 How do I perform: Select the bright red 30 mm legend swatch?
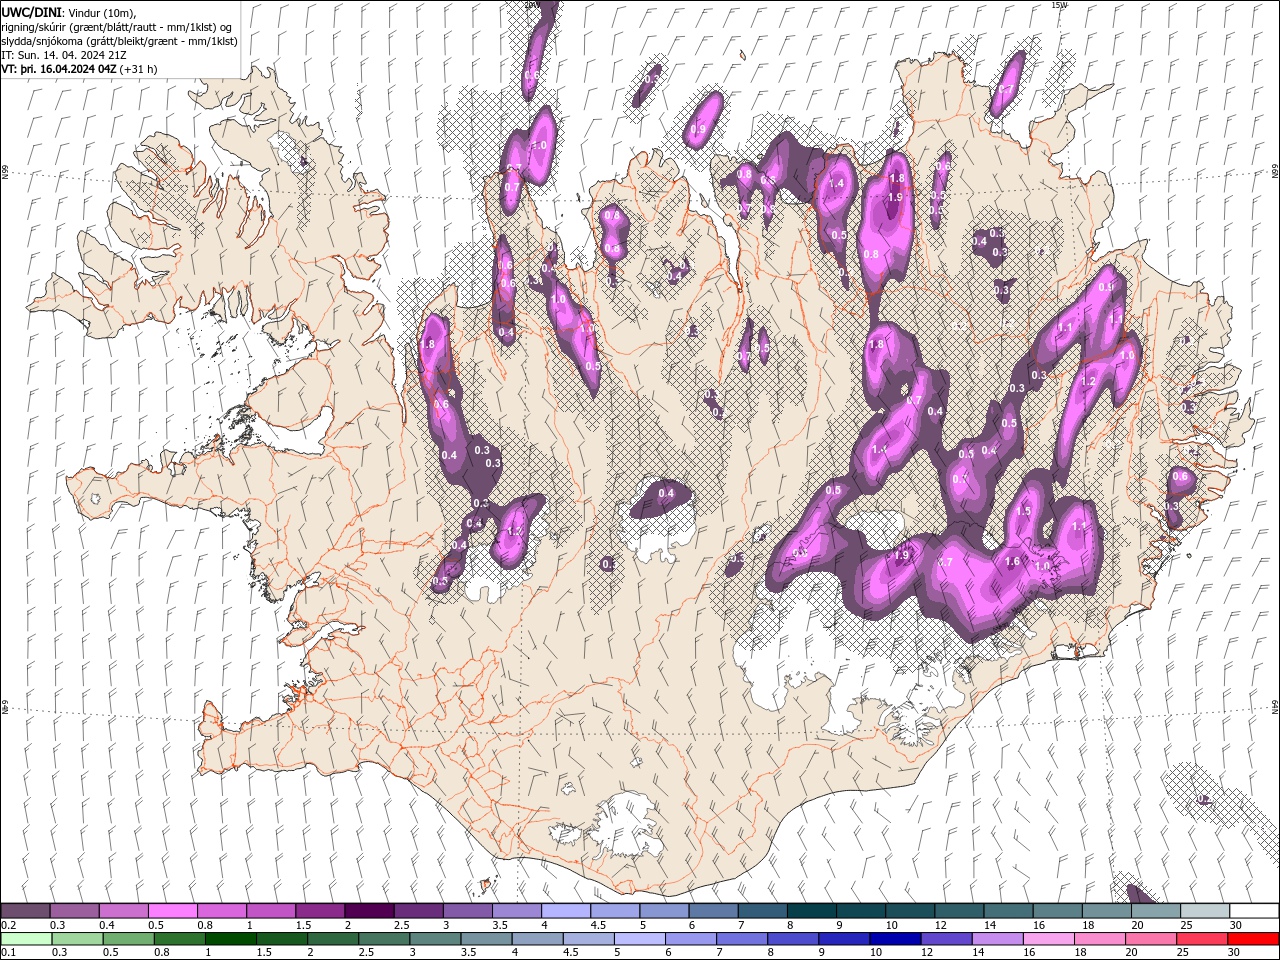(1253, 939)
